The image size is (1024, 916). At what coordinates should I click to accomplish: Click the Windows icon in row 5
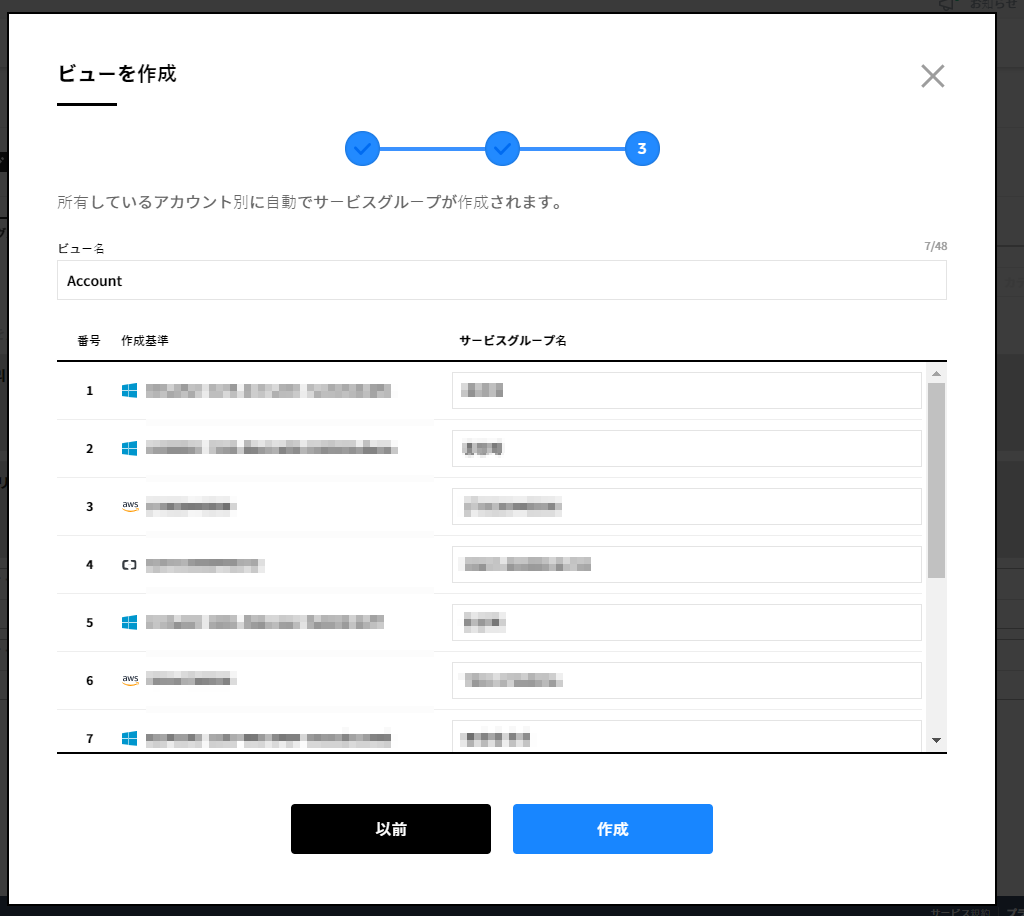pos(129,622)
